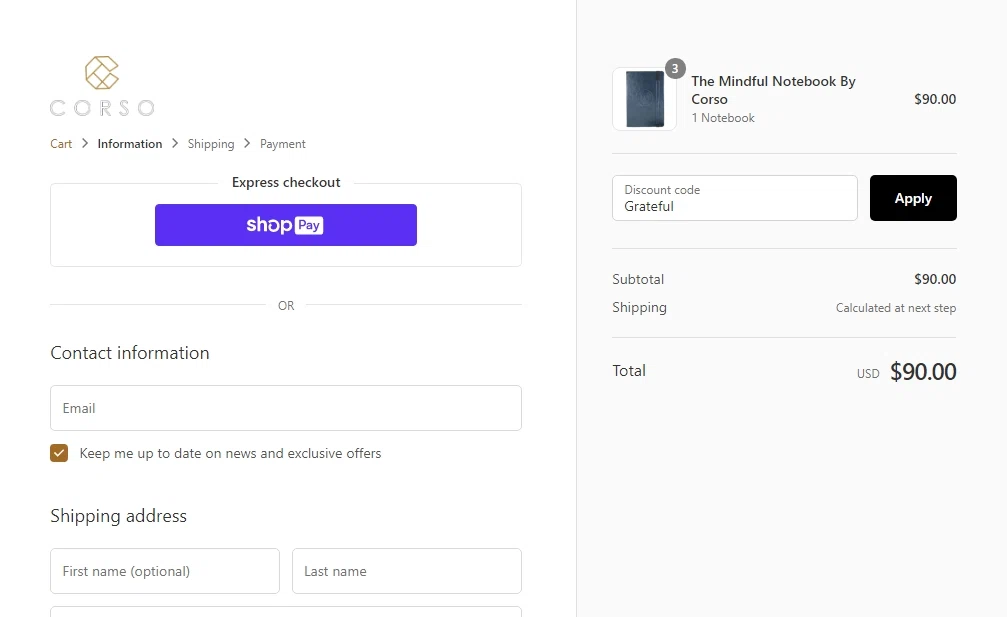Viewport: 1007px width, 617px height.
Task: Go back to Cart breadcrumb
Action: point(61,144)
